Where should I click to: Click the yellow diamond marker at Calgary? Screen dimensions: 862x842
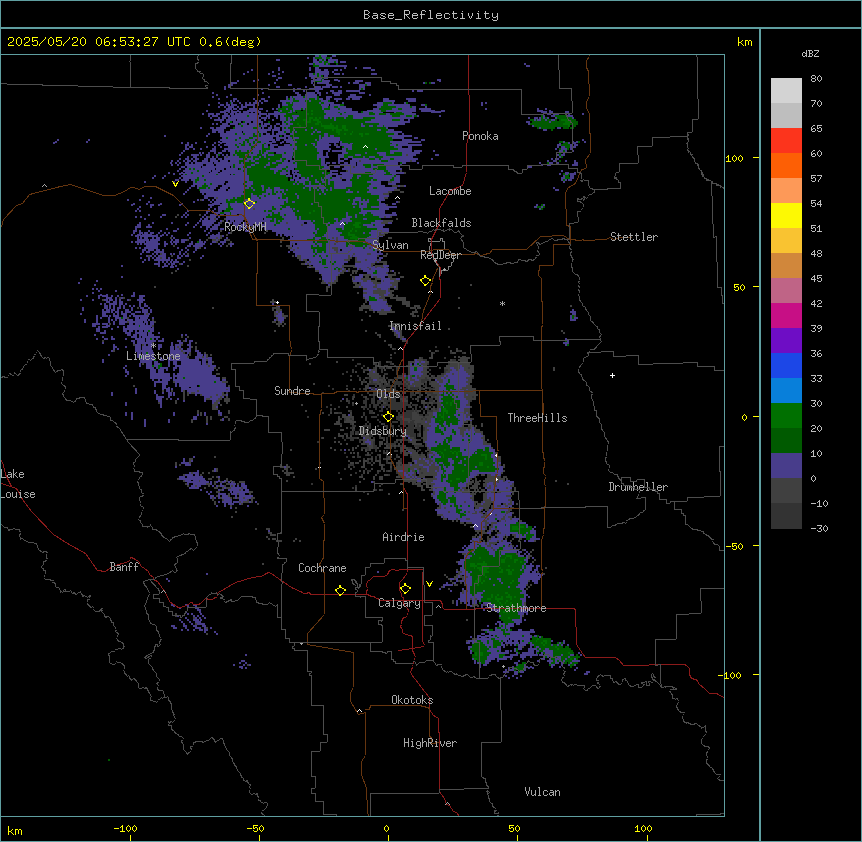click(405, 589)
